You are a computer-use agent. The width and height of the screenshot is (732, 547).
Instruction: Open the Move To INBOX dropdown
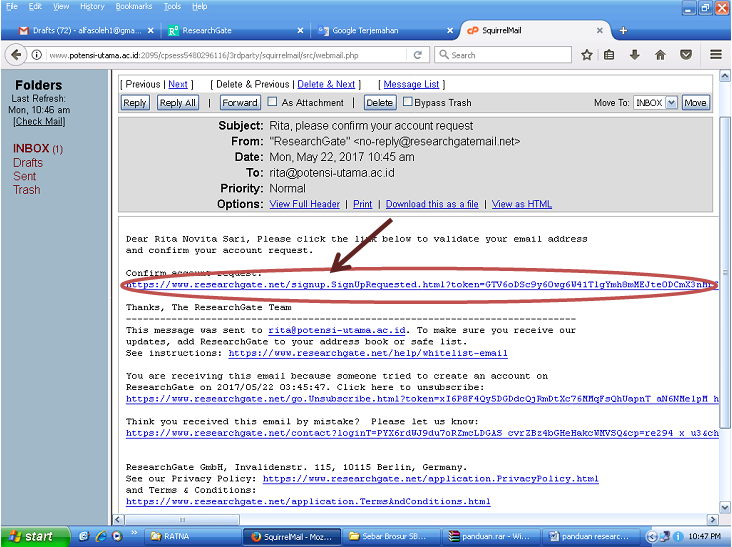(x=655, y=103)
